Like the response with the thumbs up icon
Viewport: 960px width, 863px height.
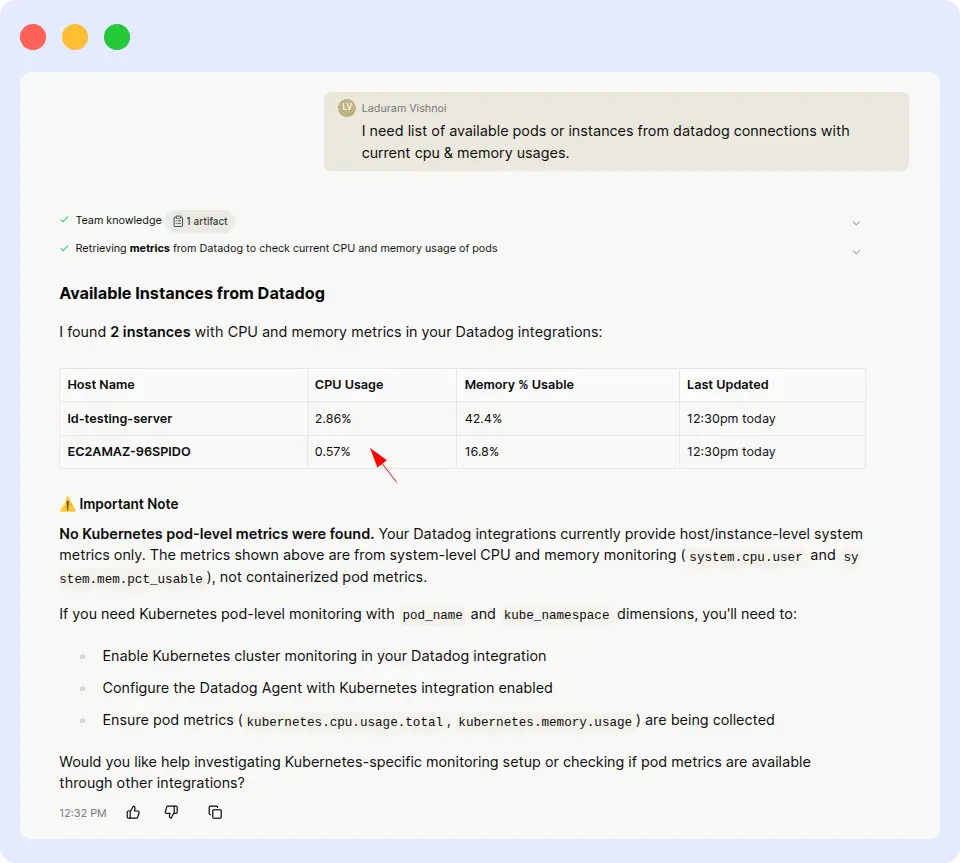coord(133,812)
